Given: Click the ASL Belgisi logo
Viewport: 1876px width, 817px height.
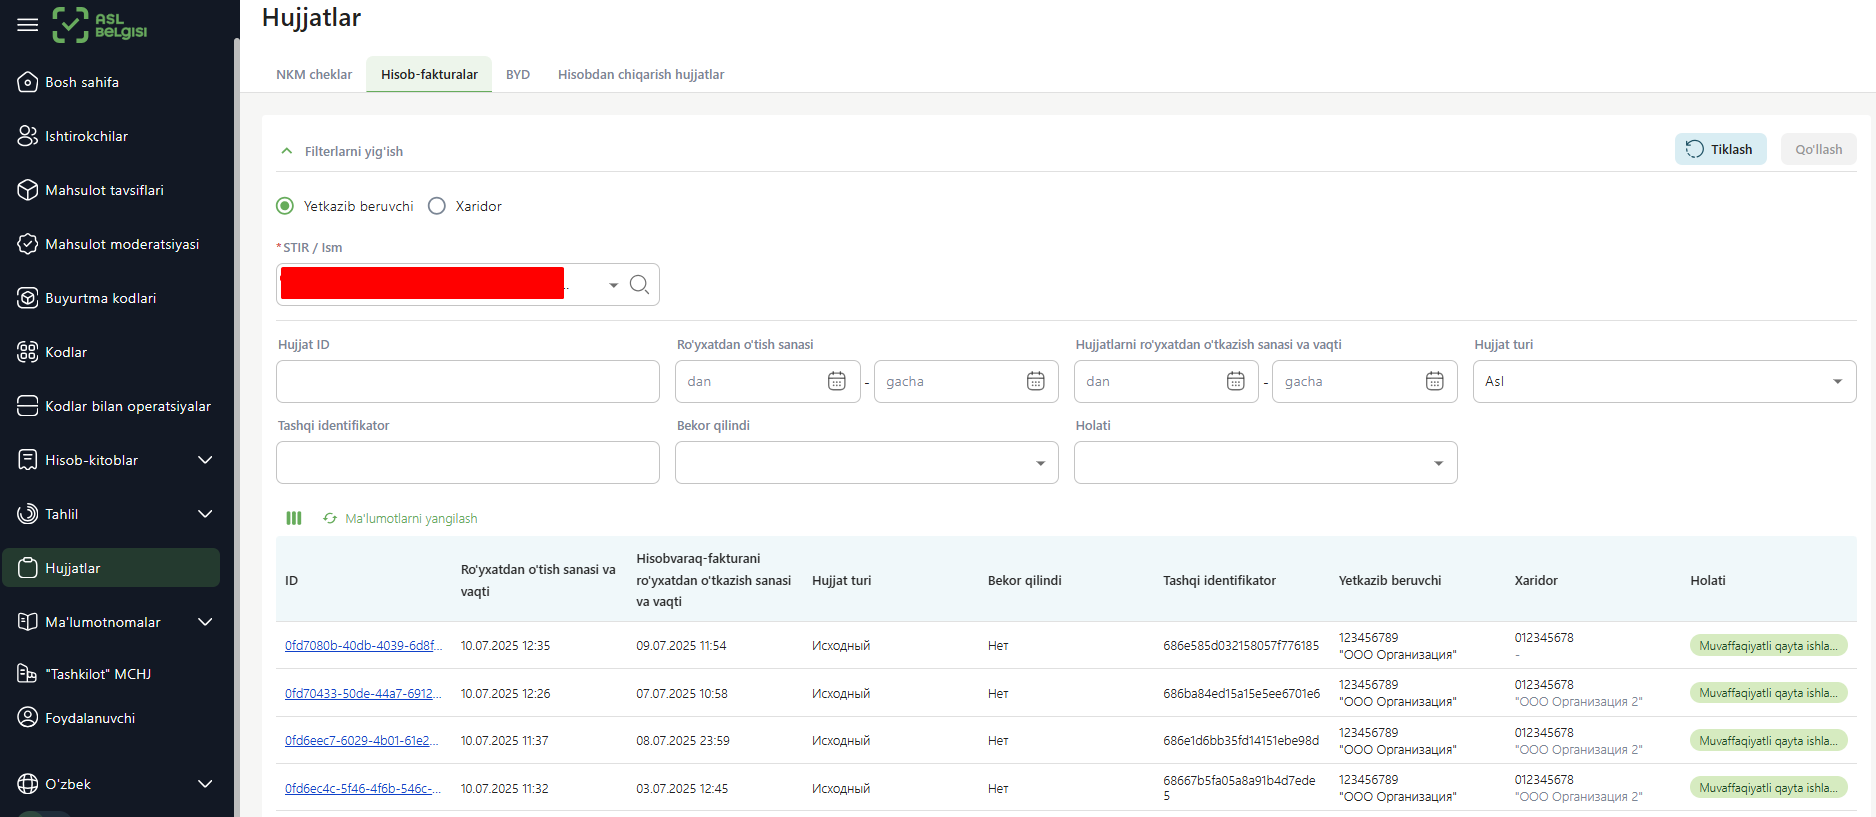Looking at the screenshot, I should (x=100, y=25).
